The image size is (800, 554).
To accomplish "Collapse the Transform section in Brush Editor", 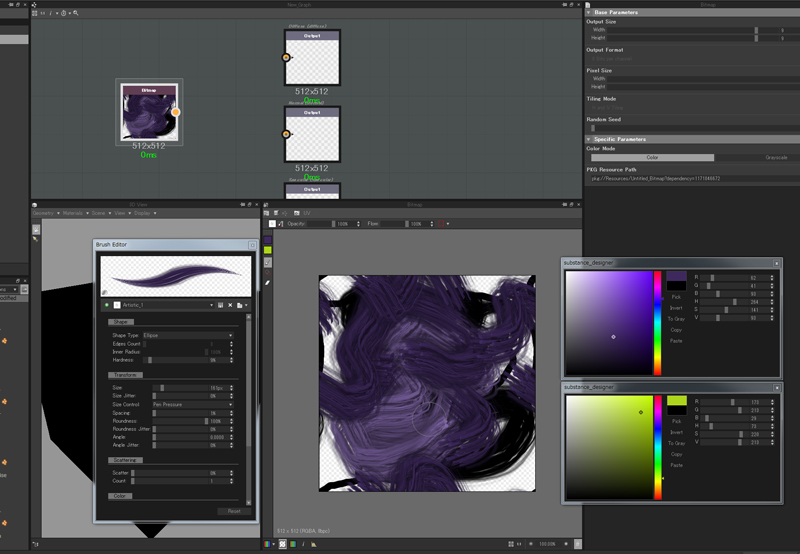I will [x=125, y=375].
